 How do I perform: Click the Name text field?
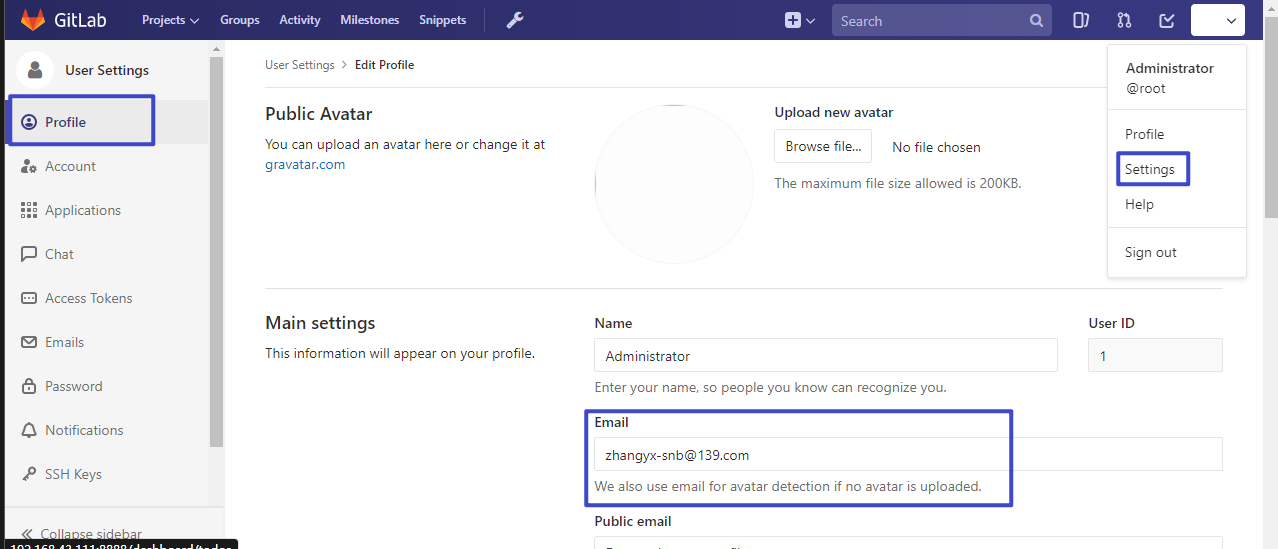(825, 356)
